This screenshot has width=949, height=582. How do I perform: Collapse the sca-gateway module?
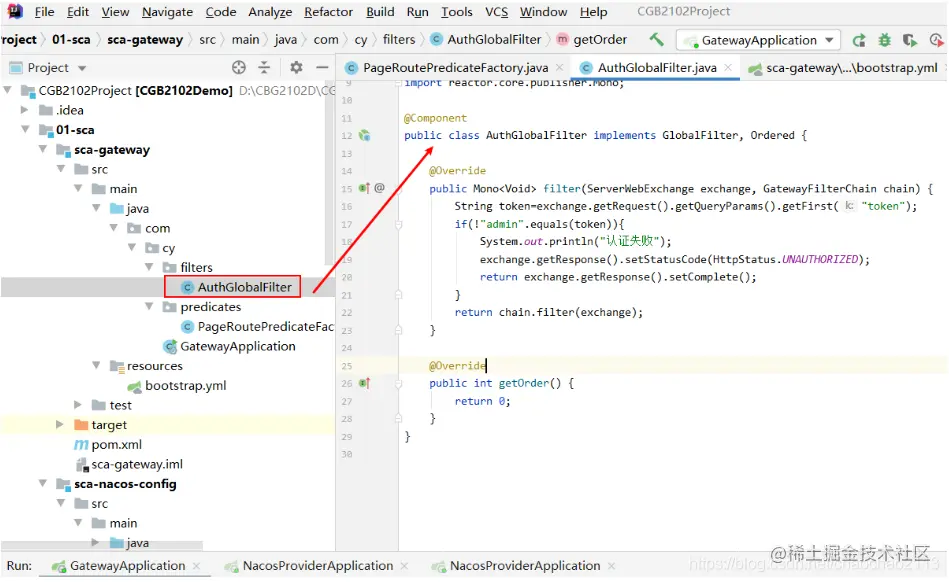[x=43, y=149]
